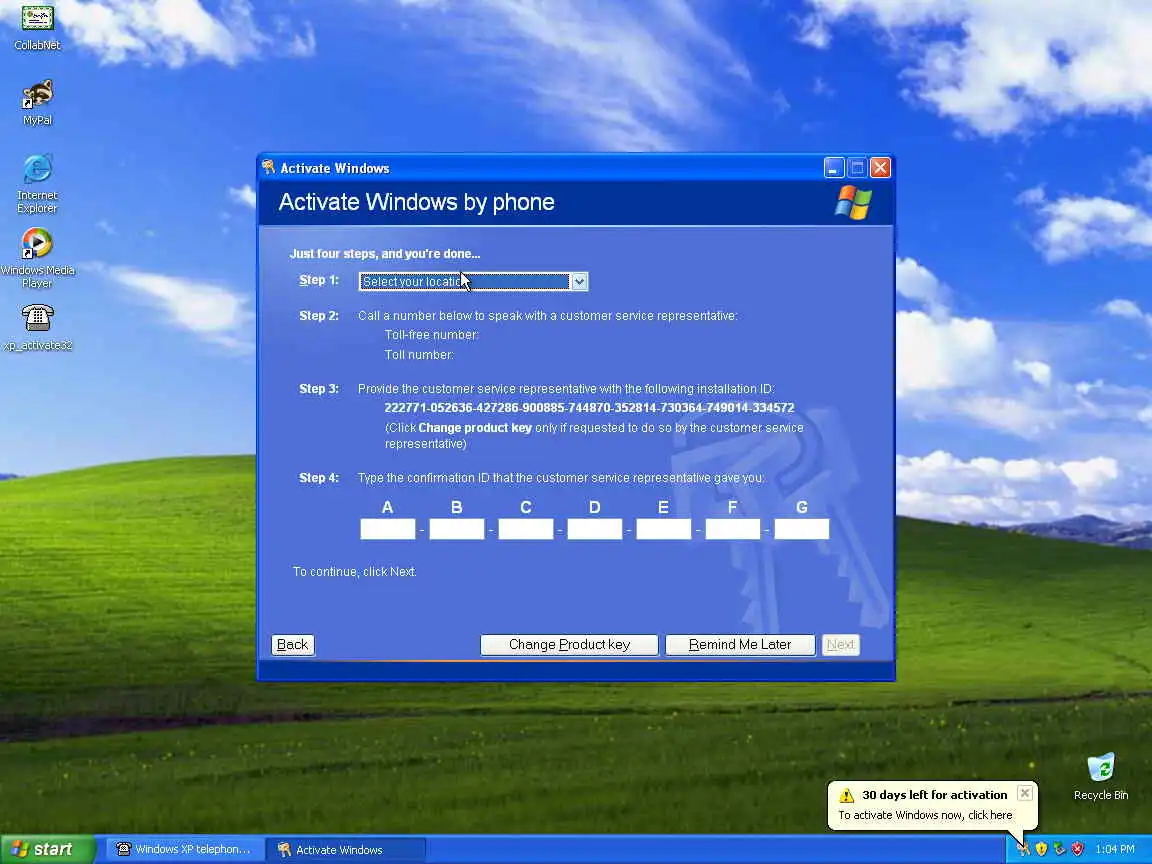Close the Activate Windows dialog
Viewport: 1152px width, 864px height.
pos(880,168)
